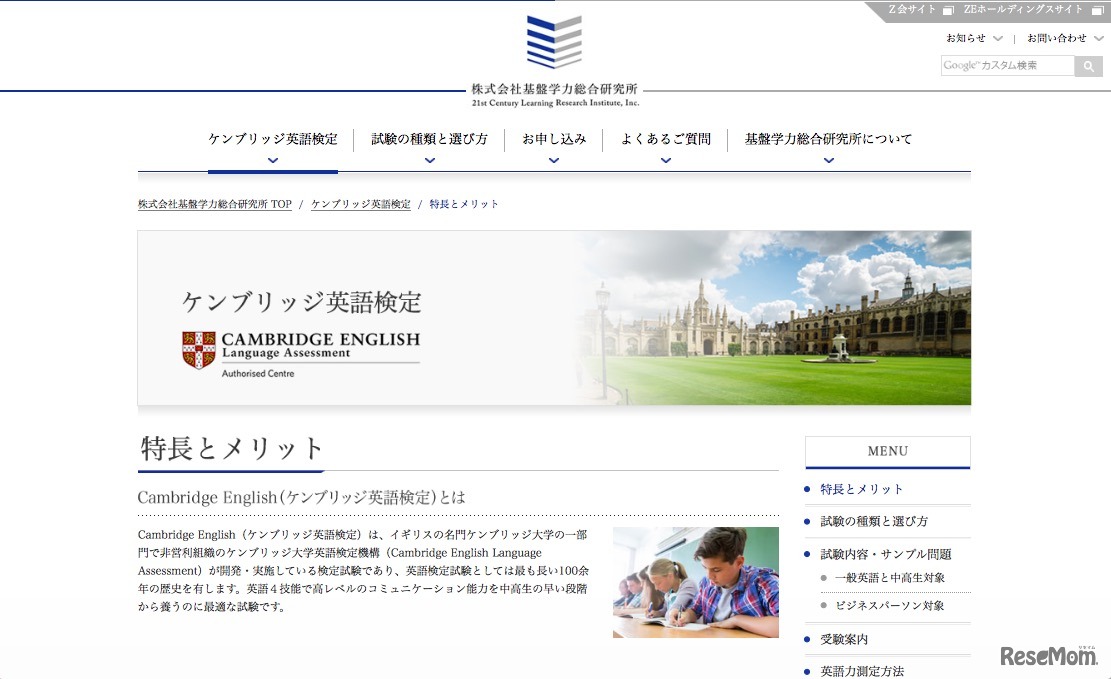Click the Cambridge English(ケンブリッジ英語検定)とは subheading
Screen dimensions: 1111x679
[301, 498]
